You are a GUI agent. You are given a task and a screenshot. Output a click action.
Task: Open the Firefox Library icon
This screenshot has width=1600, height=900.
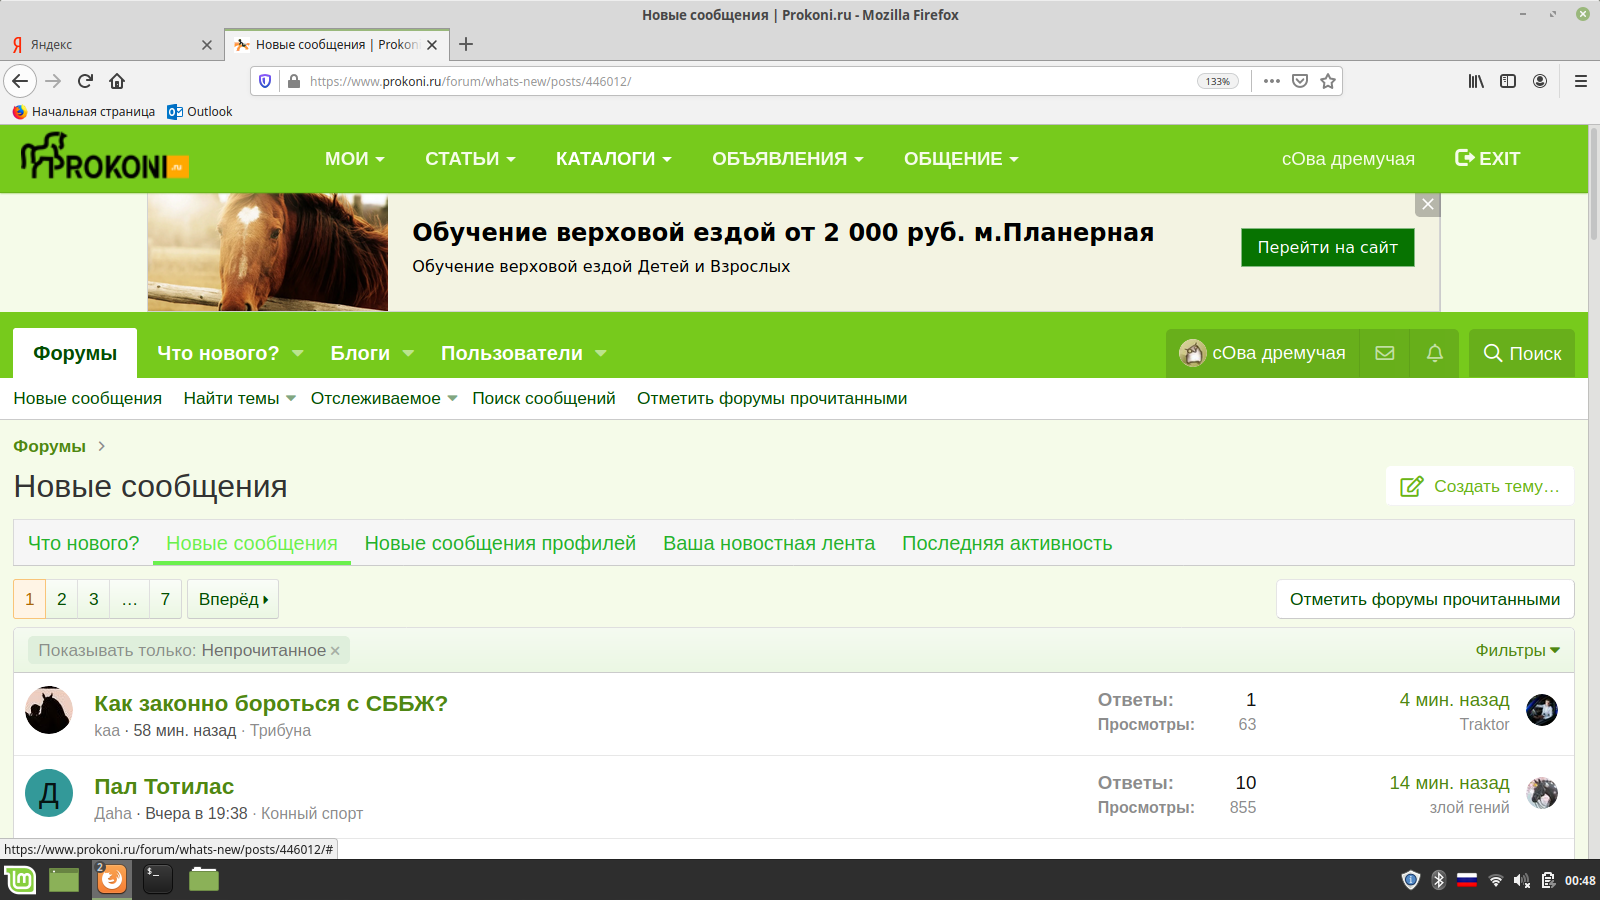1476,81
